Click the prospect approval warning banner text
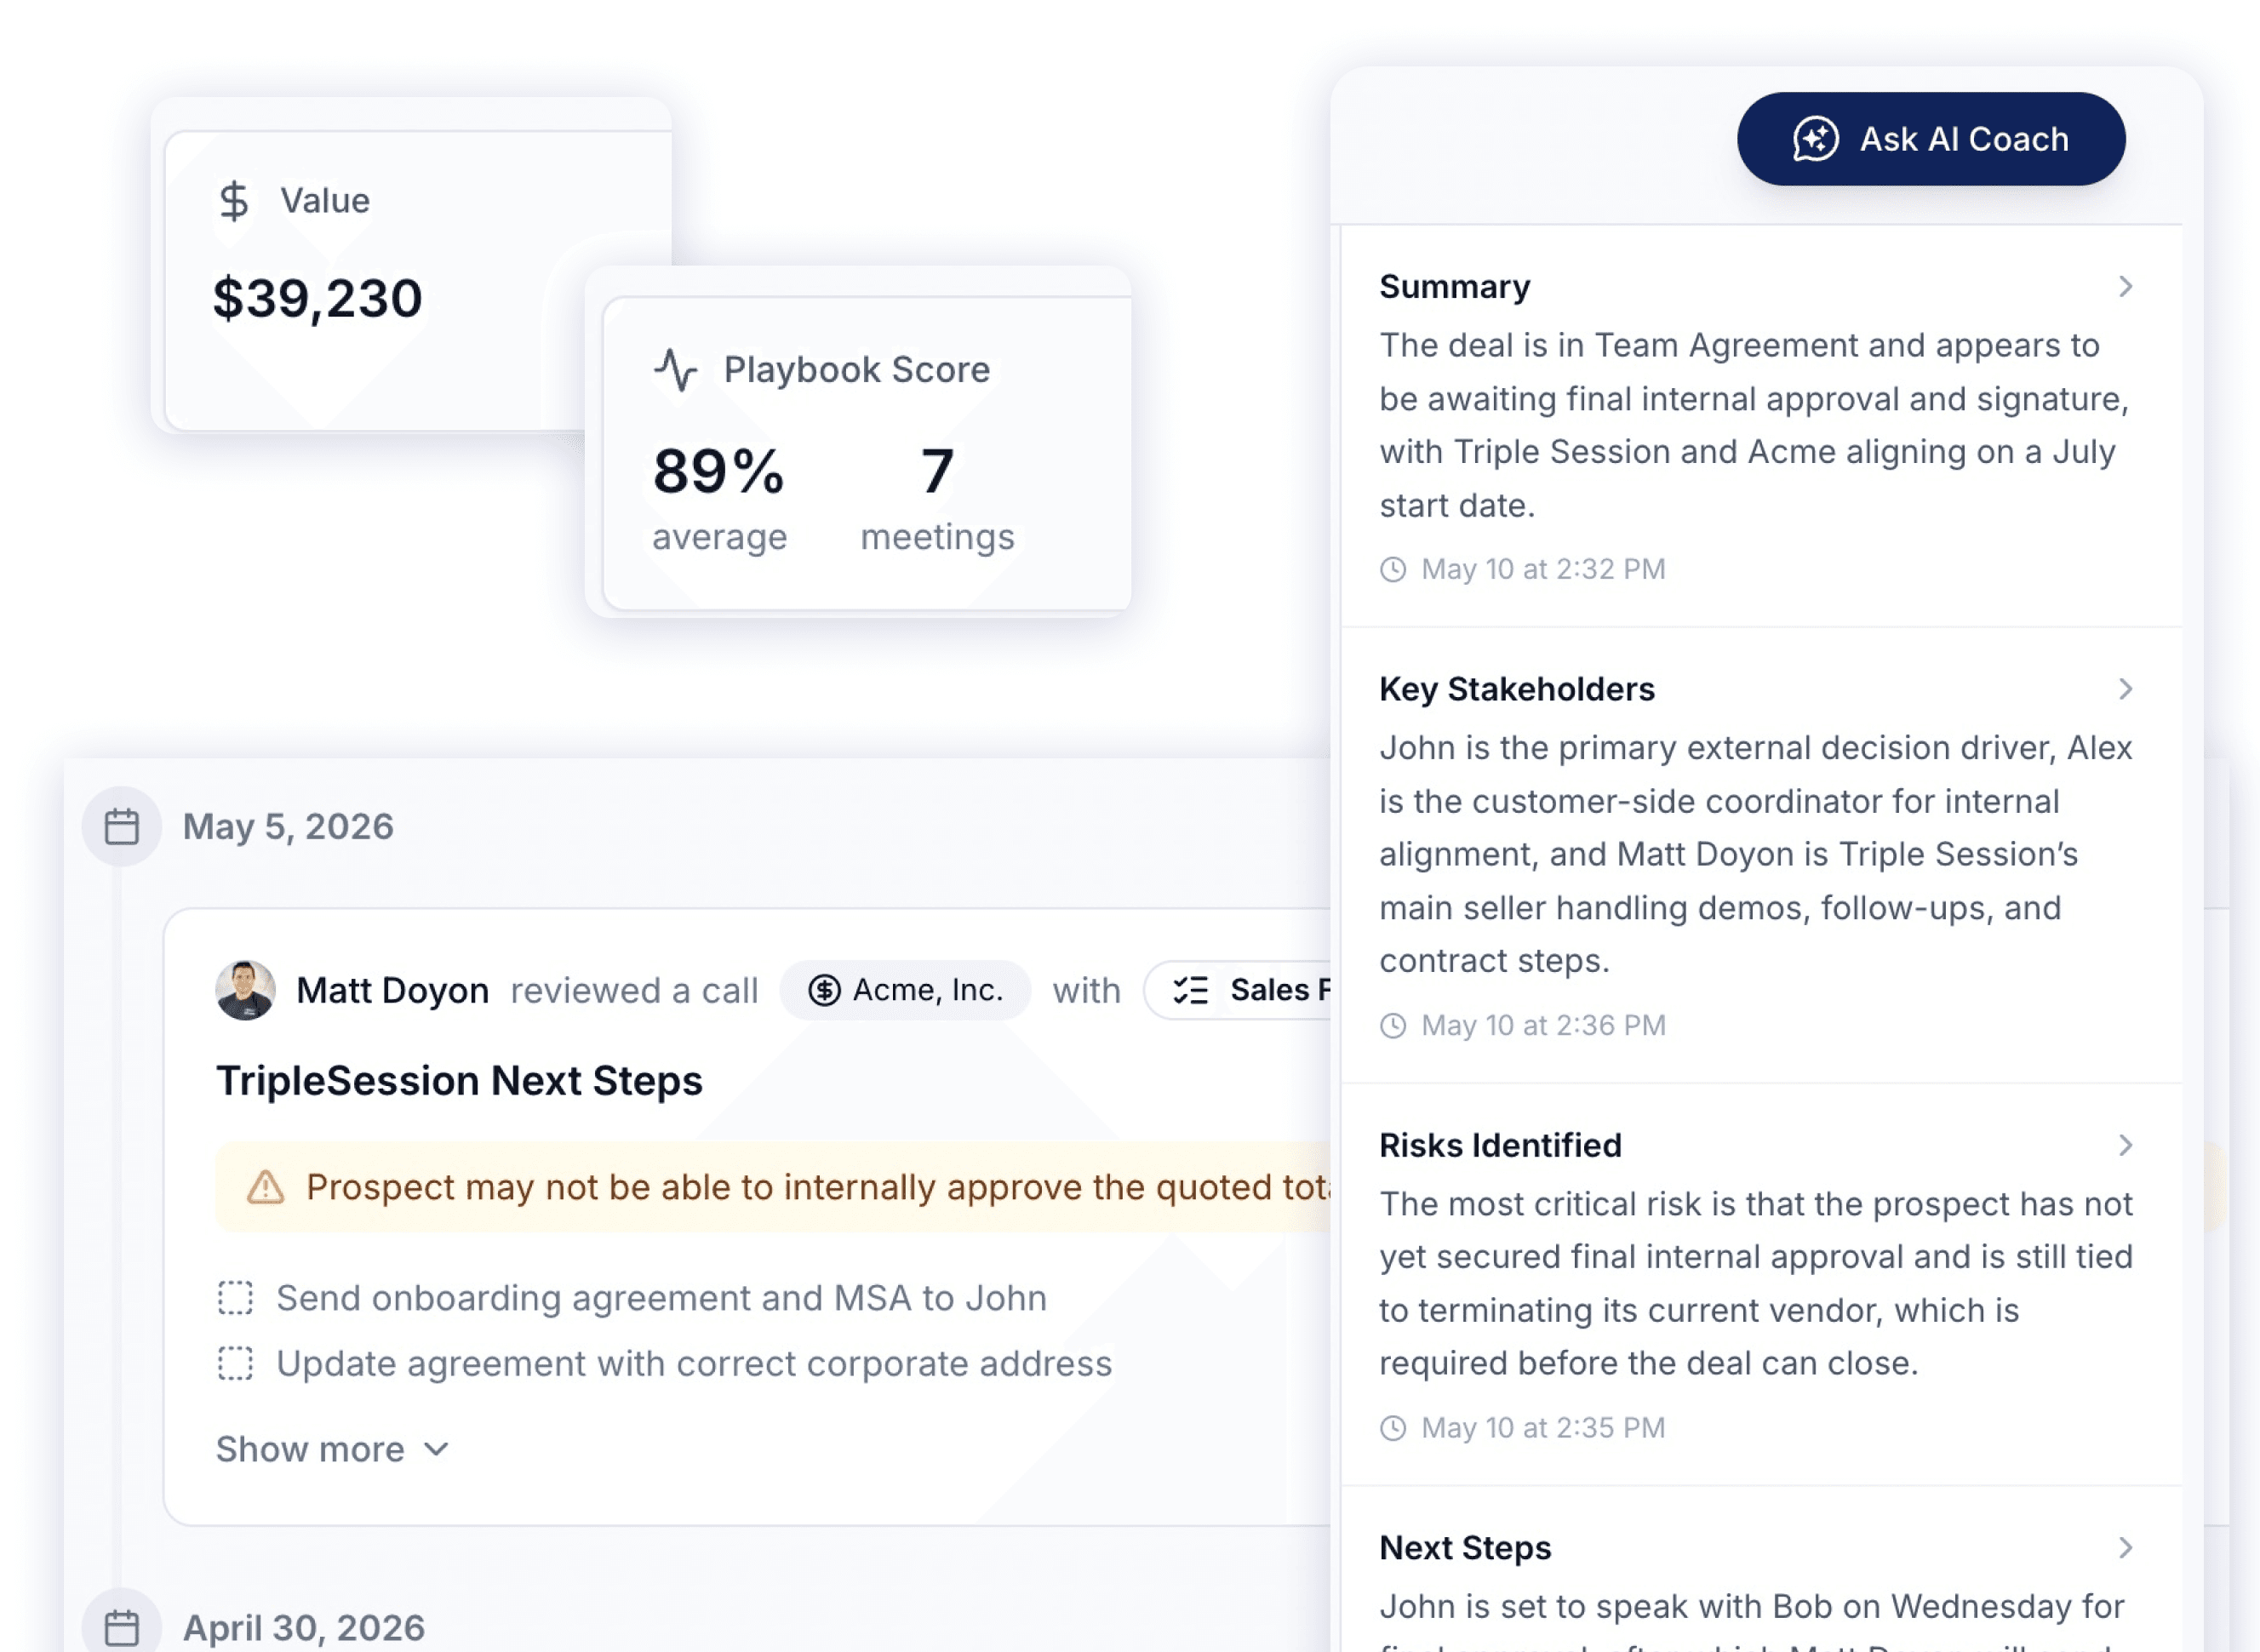Viewport: 2260px width, 1652px height. 818,1187
